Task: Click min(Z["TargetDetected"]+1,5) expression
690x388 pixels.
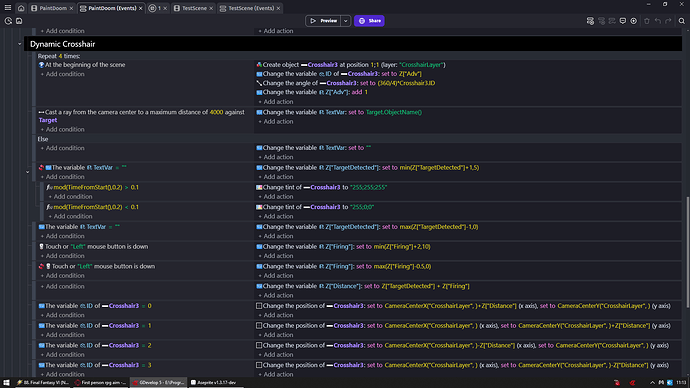Action: [439, 168]
